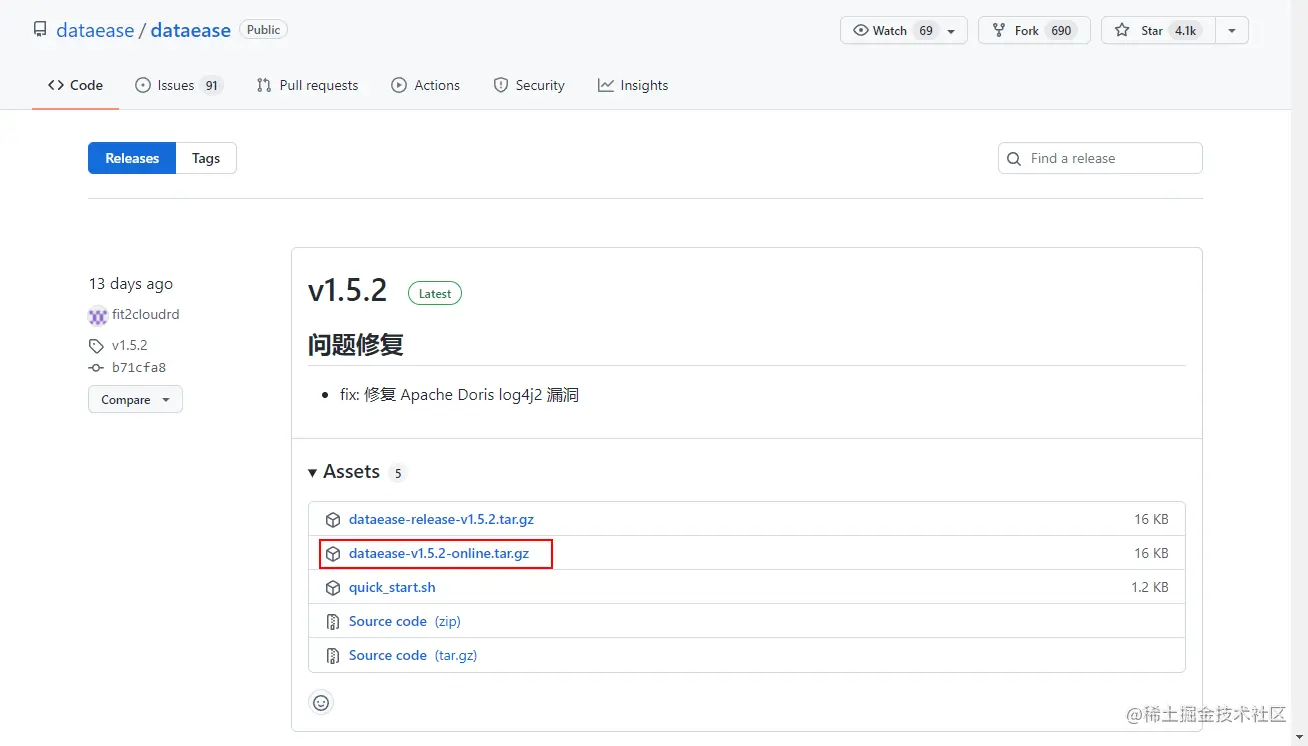Switch to the Code tab
The width and height of the screenshot is (1308, 746).
pyautogui.click(x=75, y=85)
